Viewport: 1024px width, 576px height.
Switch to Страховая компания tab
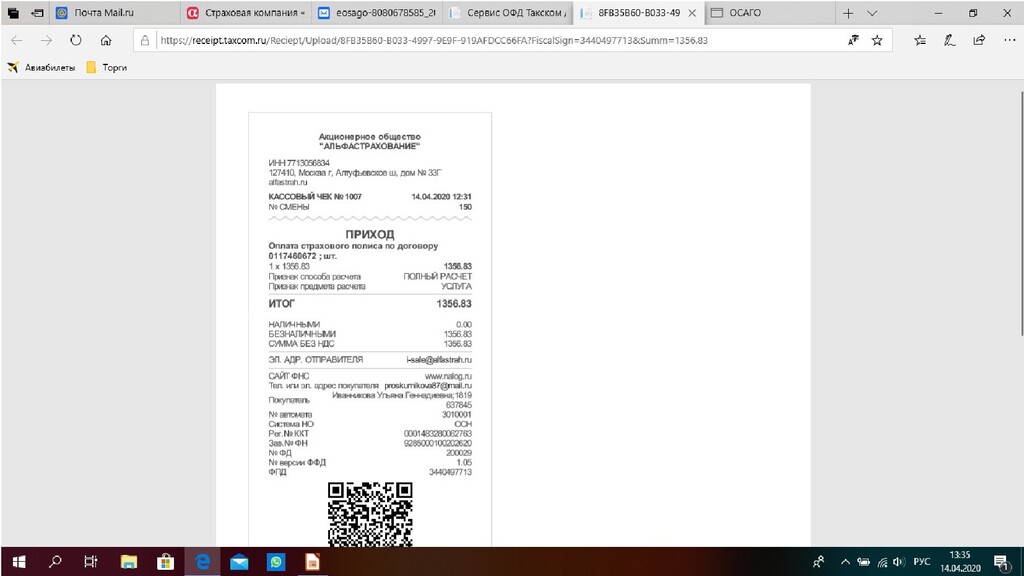point(246,12)
